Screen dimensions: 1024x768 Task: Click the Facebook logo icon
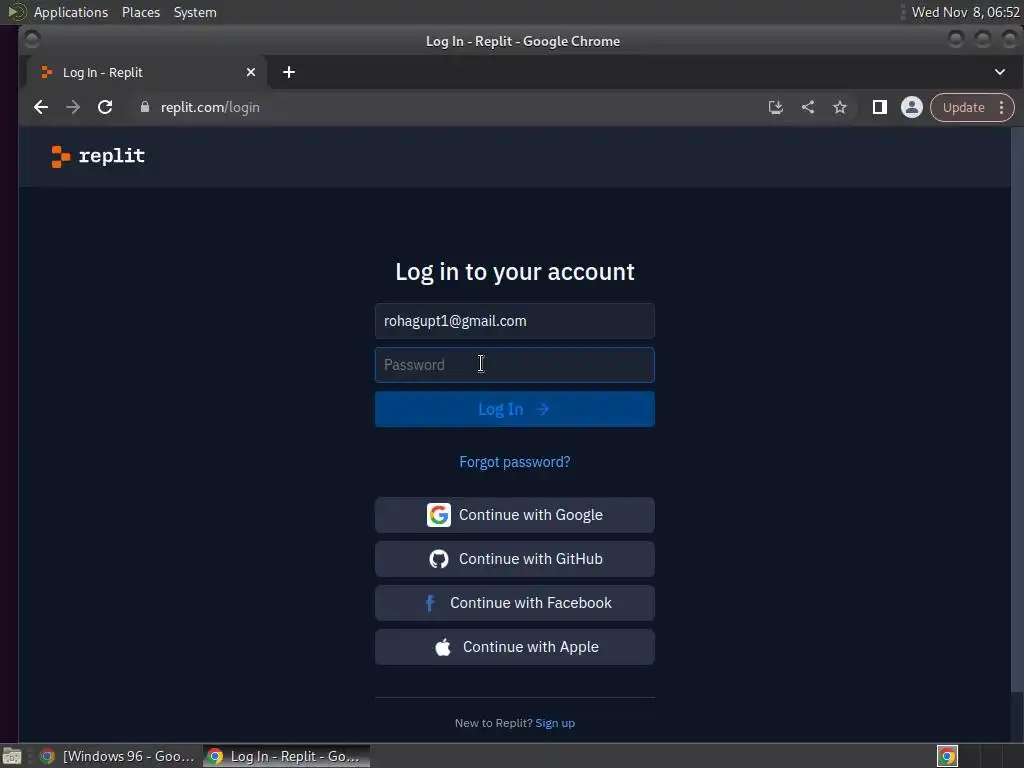coord(430,603)
